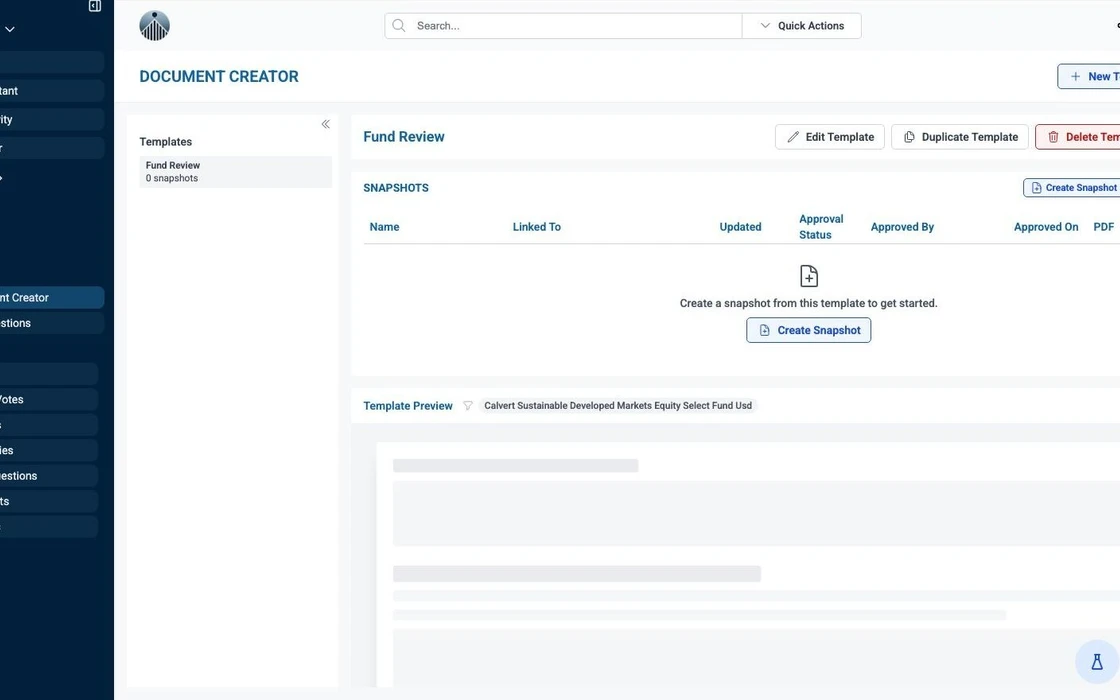
Task: Open the flask lab floating button
Action: (1096, 662)
